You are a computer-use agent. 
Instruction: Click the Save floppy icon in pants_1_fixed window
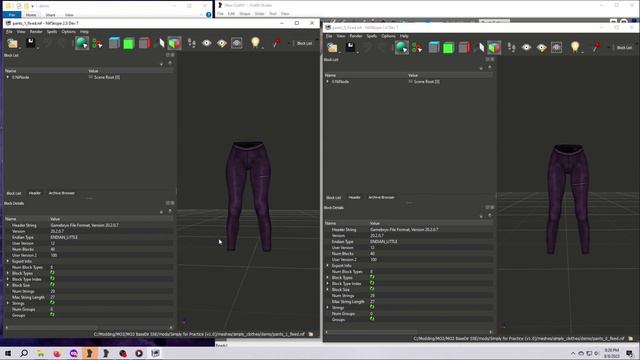click(31, 42)
